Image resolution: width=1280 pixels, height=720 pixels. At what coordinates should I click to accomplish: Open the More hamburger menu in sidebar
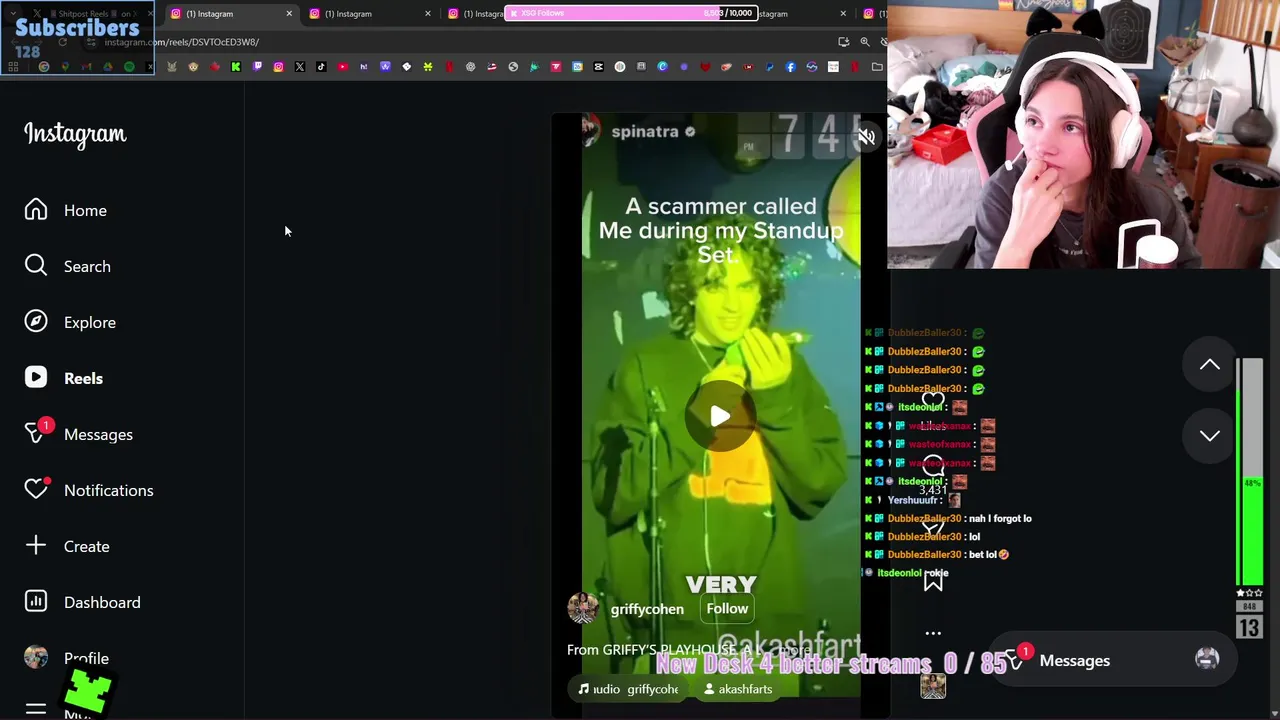[x=36, y=709]
